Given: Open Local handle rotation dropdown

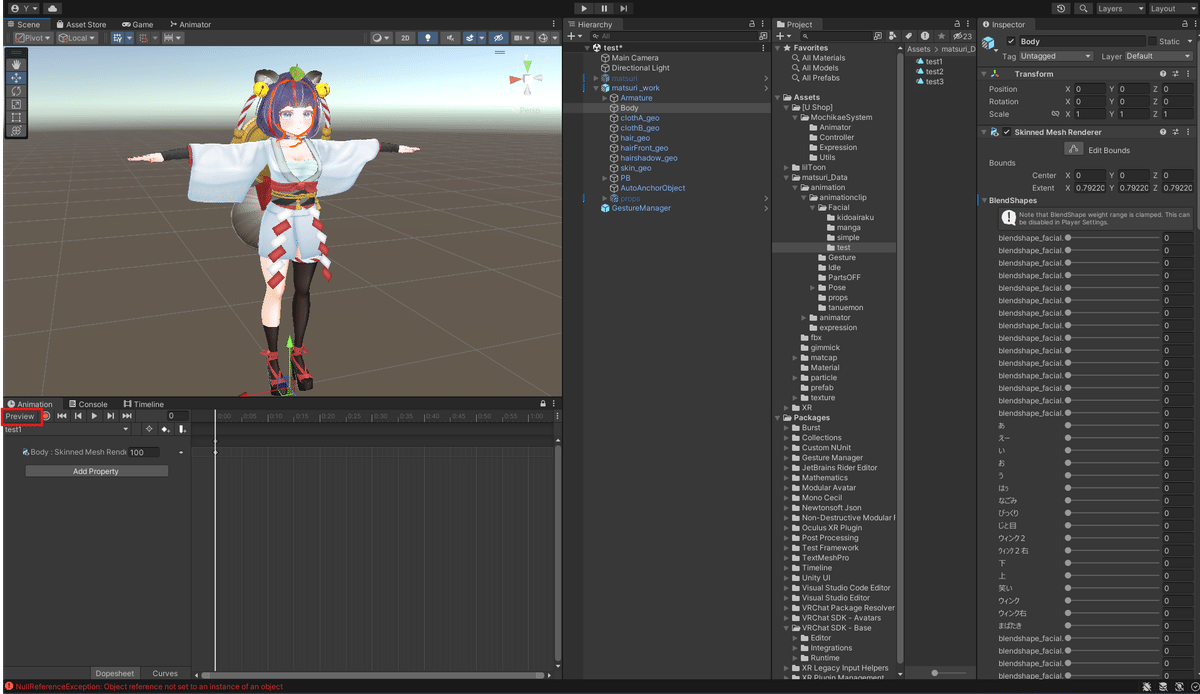Looking at the screenshot, I should (77, 38).
